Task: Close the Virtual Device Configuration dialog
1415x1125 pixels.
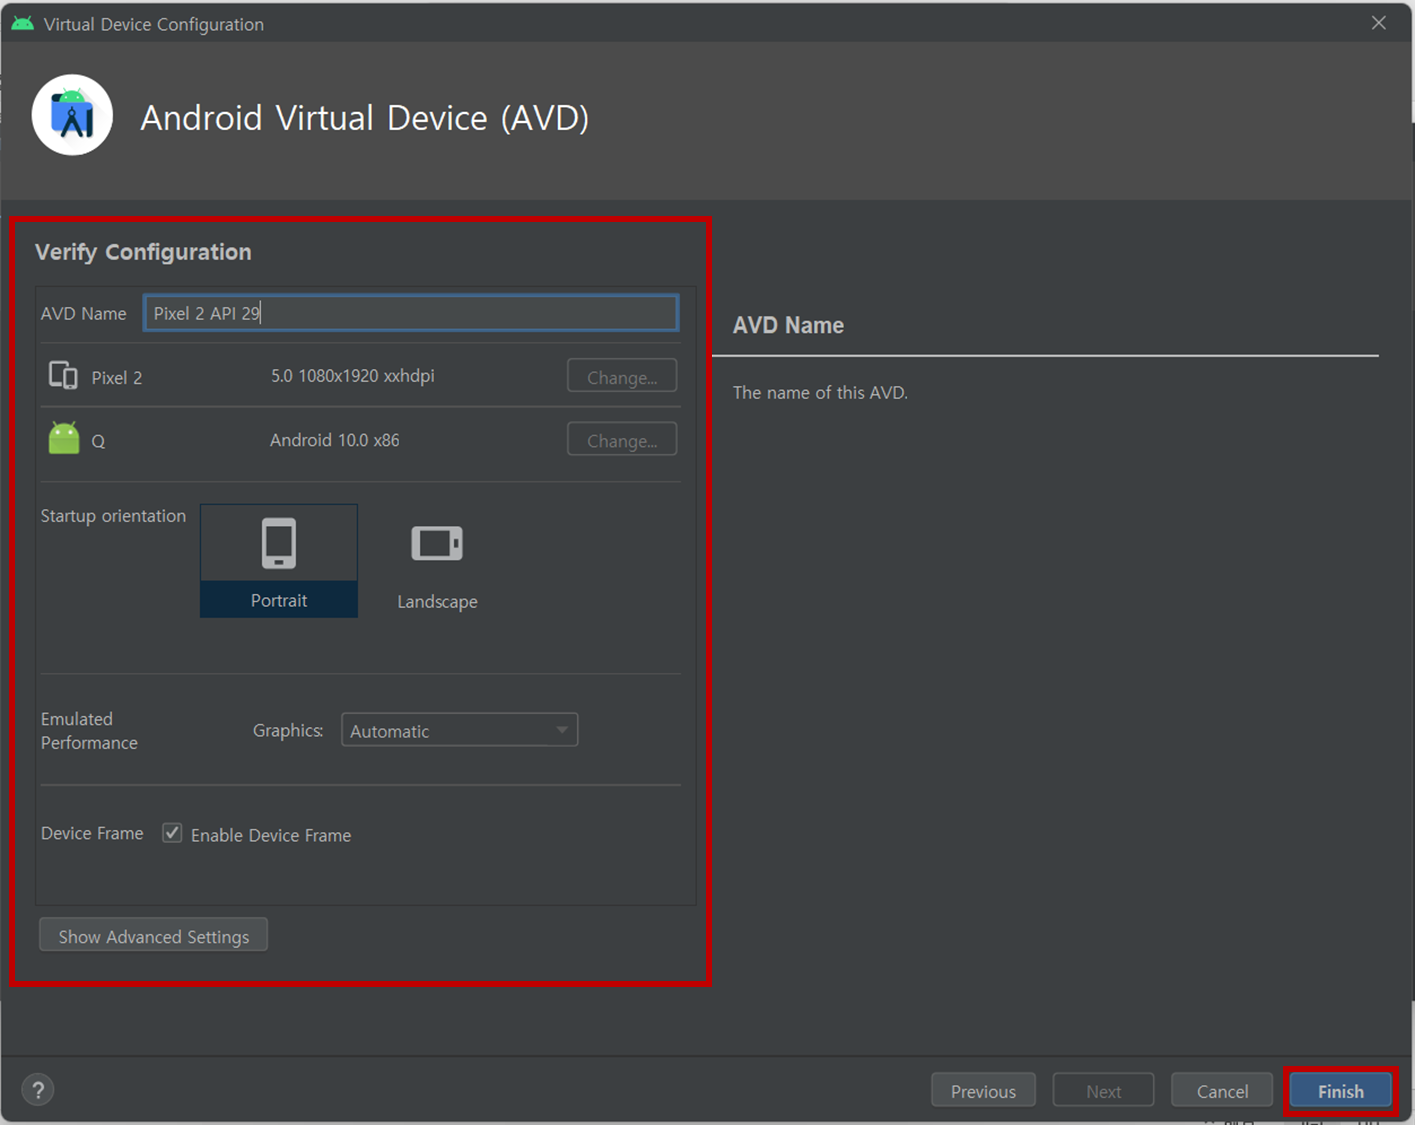Action: point(1379,23)
